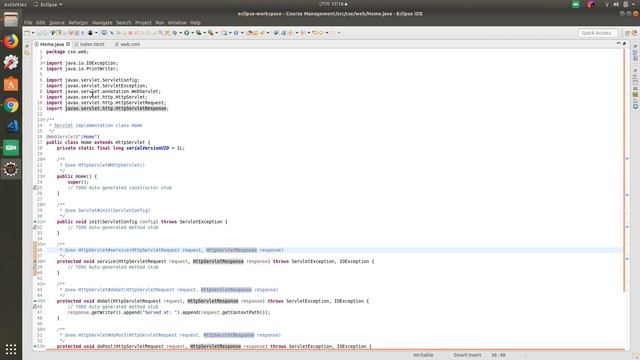Open Ubuntu Software from the dock
640x360 pixels.
(11, 84)
